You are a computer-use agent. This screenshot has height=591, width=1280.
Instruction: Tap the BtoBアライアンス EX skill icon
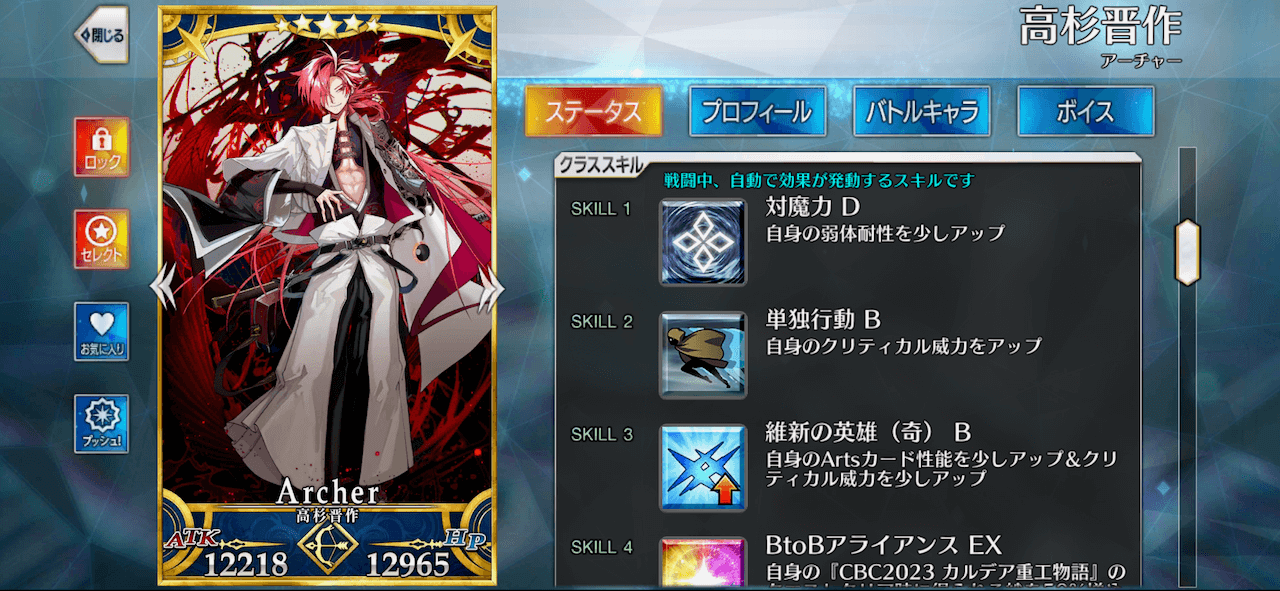tap(703, 562)
